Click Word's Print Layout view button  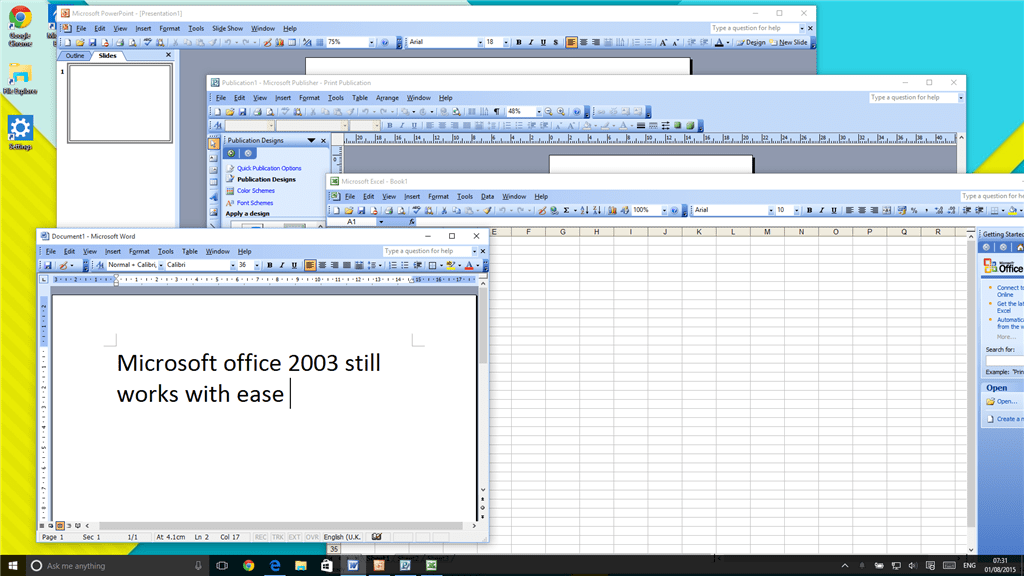59,526
